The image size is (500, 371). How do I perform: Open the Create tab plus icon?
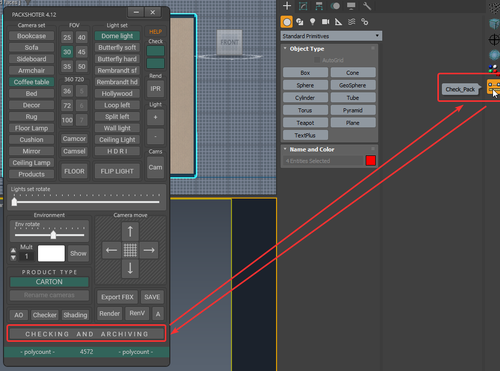point(287,6)
